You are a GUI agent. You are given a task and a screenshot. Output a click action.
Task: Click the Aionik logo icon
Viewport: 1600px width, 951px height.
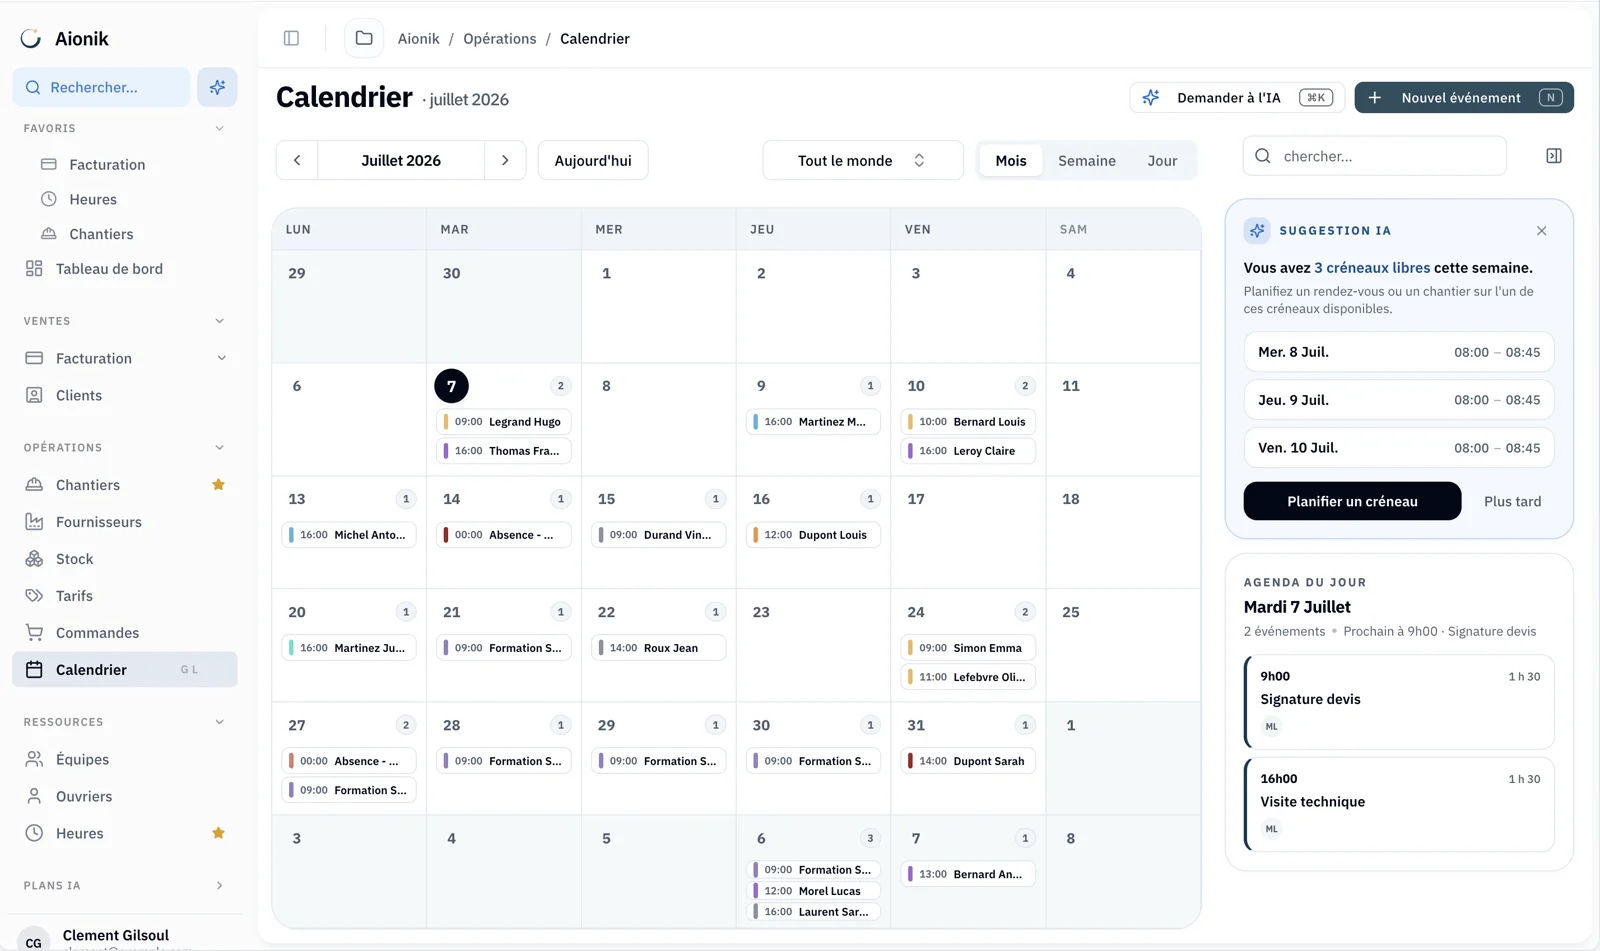[x=31, y=38]
